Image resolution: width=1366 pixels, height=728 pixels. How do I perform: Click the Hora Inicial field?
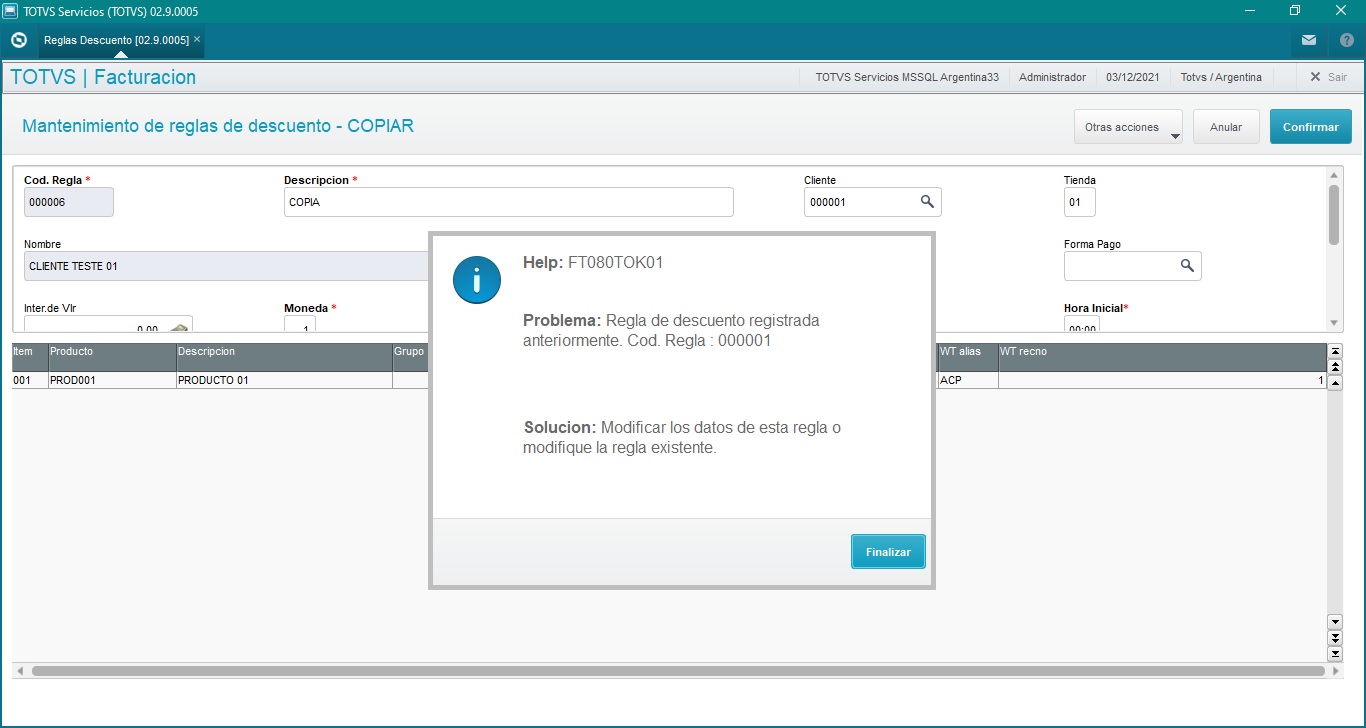pyautogui.click(x=1082, y=325)
